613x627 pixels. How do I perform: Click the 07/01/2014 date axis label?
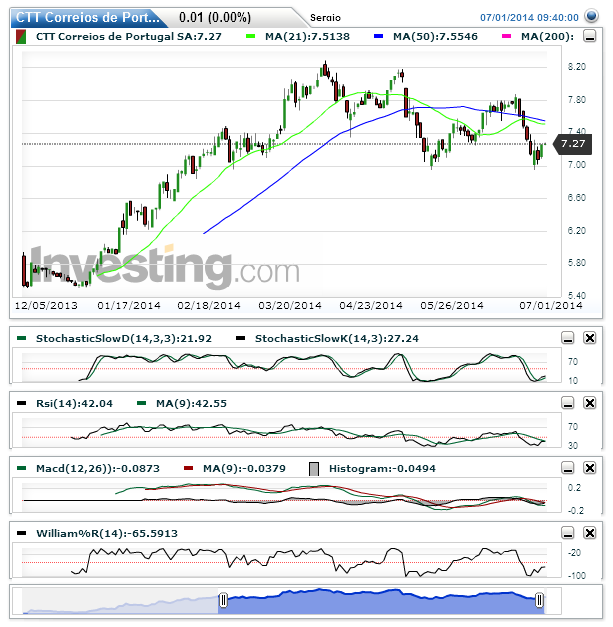(551, 306)
